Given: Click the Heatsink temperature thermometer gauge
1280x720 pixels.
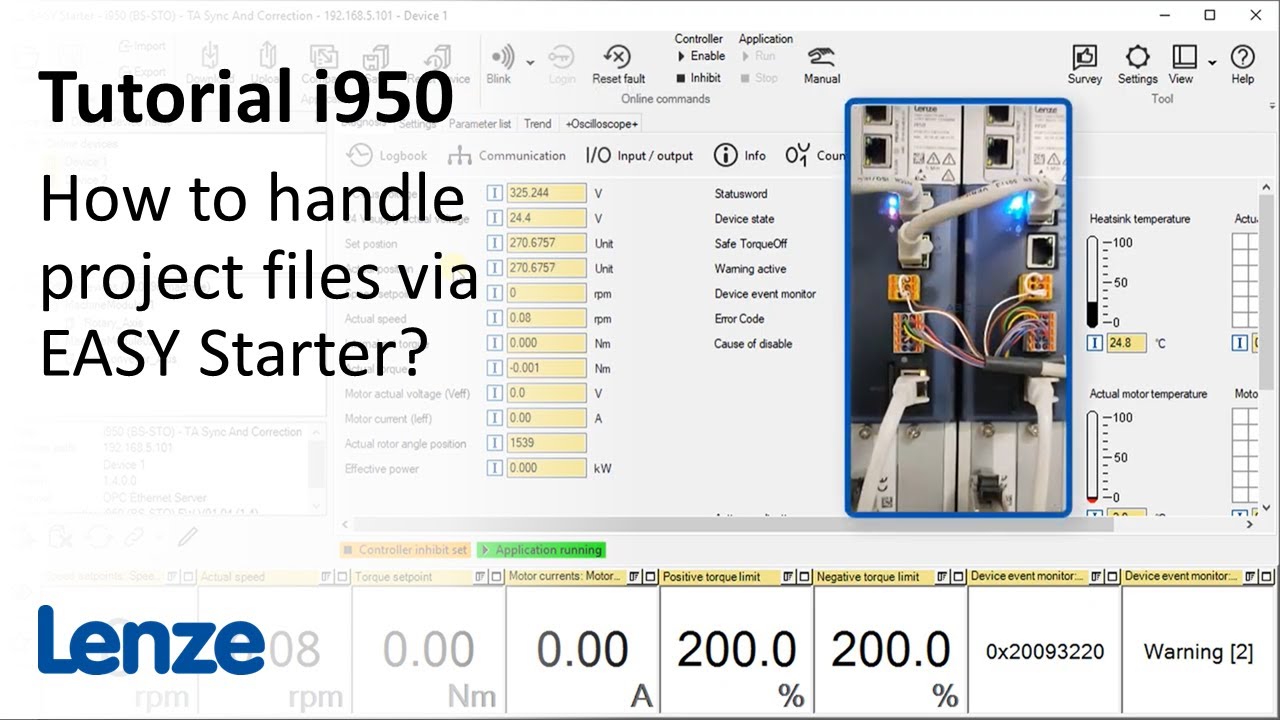Looking at the screenshot, I should click(x=1093, y=283).
